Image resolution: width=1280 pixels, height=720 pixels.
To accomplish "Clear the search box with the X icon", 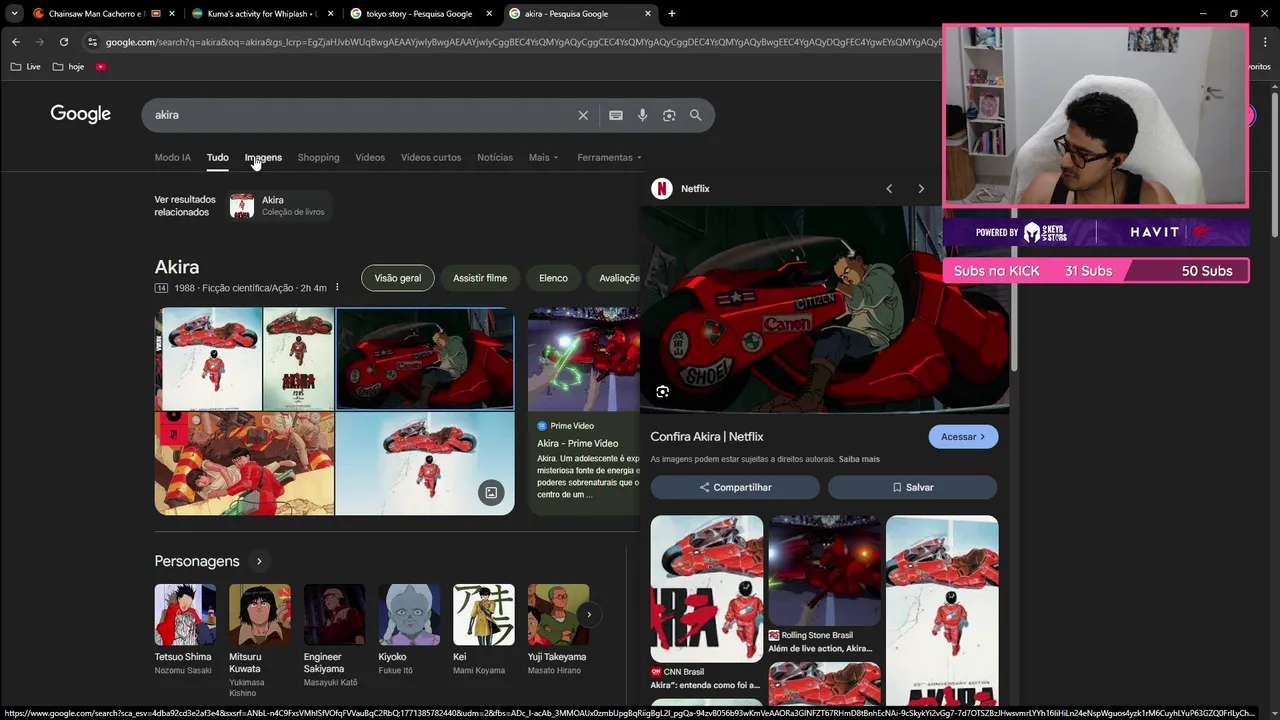I will [x=583, y=115].
